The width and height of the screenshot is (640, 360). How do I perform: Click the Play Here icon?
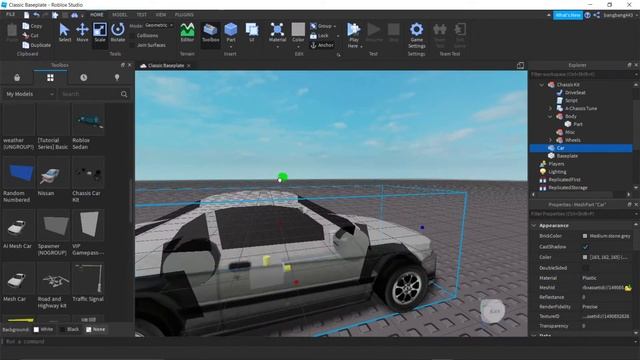(x=353, y=29)
